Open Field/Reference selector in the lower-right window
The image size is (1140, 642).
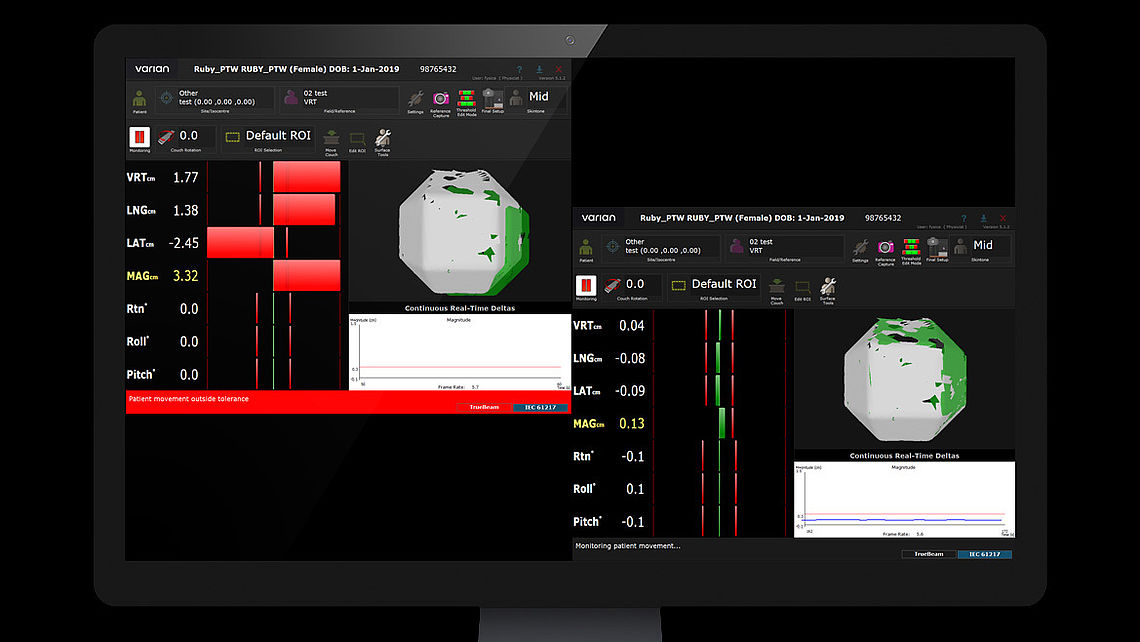point(785,246)
